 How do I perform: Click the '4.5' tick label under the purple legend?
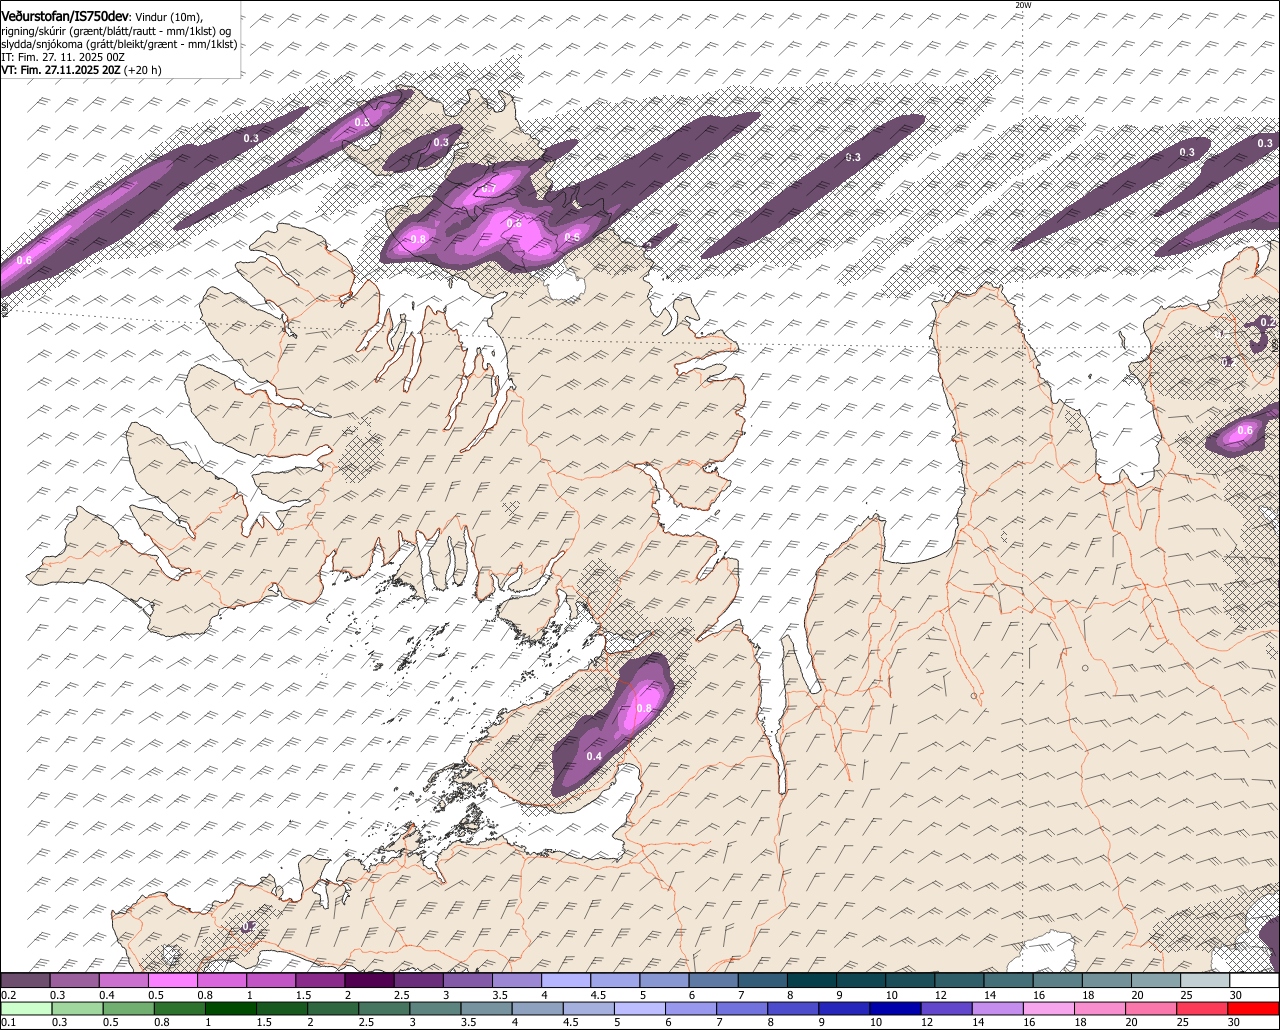[598, 995]
